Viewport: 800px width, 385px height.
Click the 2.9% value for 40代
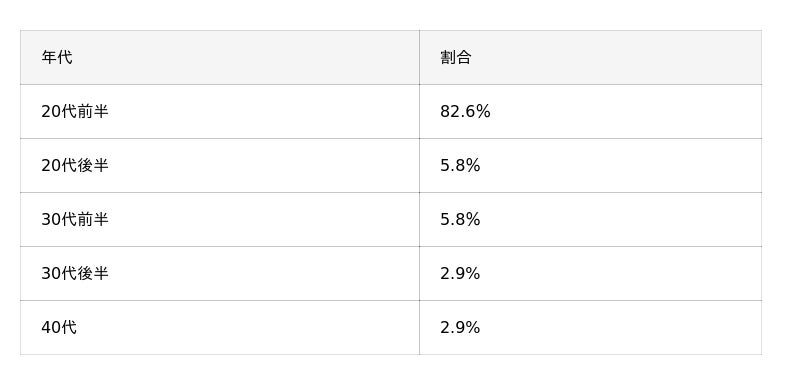pyautogui.click(x=460, y=327)
